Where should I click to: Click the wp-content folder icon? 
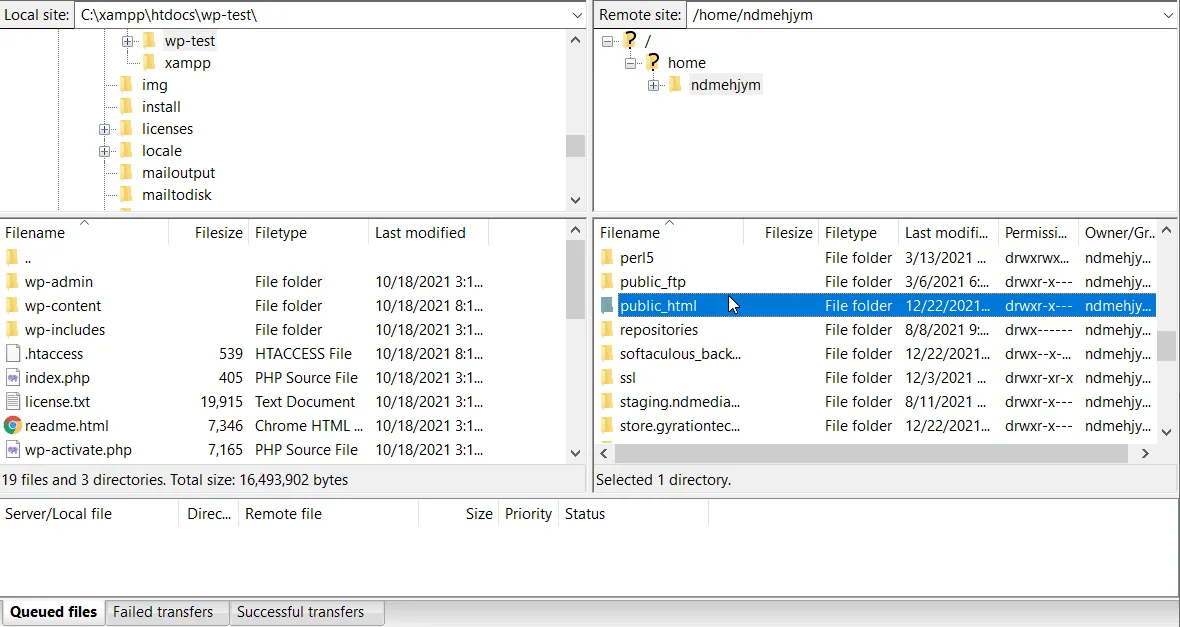click(12, 306)
